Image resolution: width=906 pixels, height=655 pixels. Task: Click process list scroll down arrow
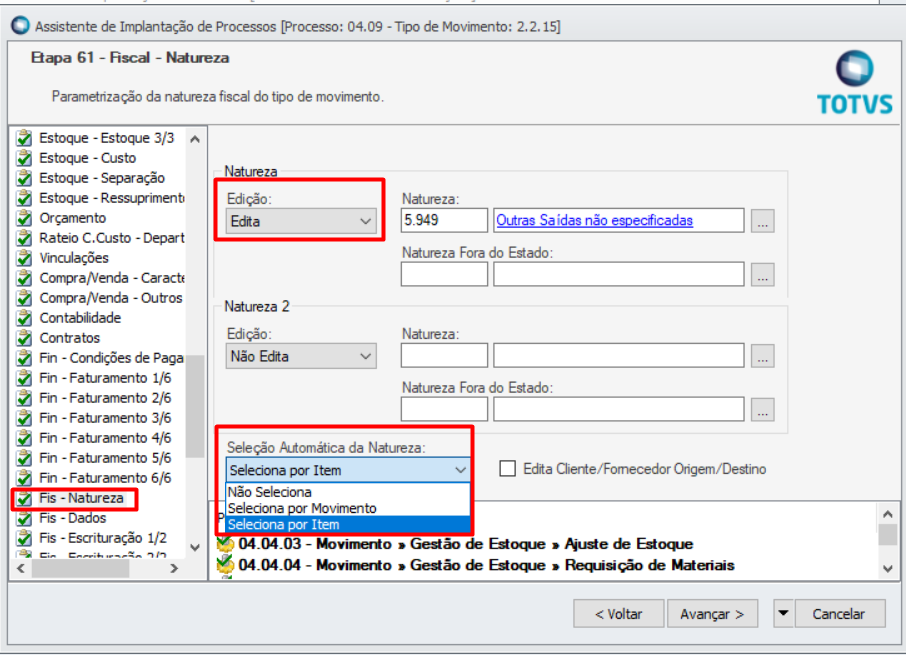point(888,569)
